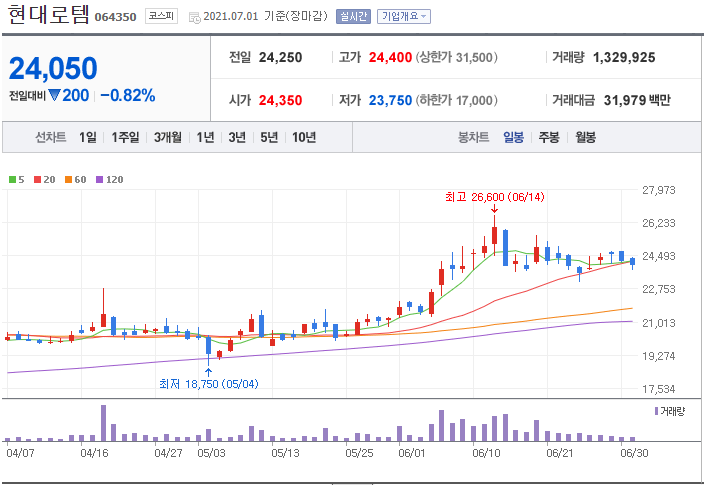Click the purple 거래량 volume legend marker
Viewport: 704px width, 485px height.
656,411
